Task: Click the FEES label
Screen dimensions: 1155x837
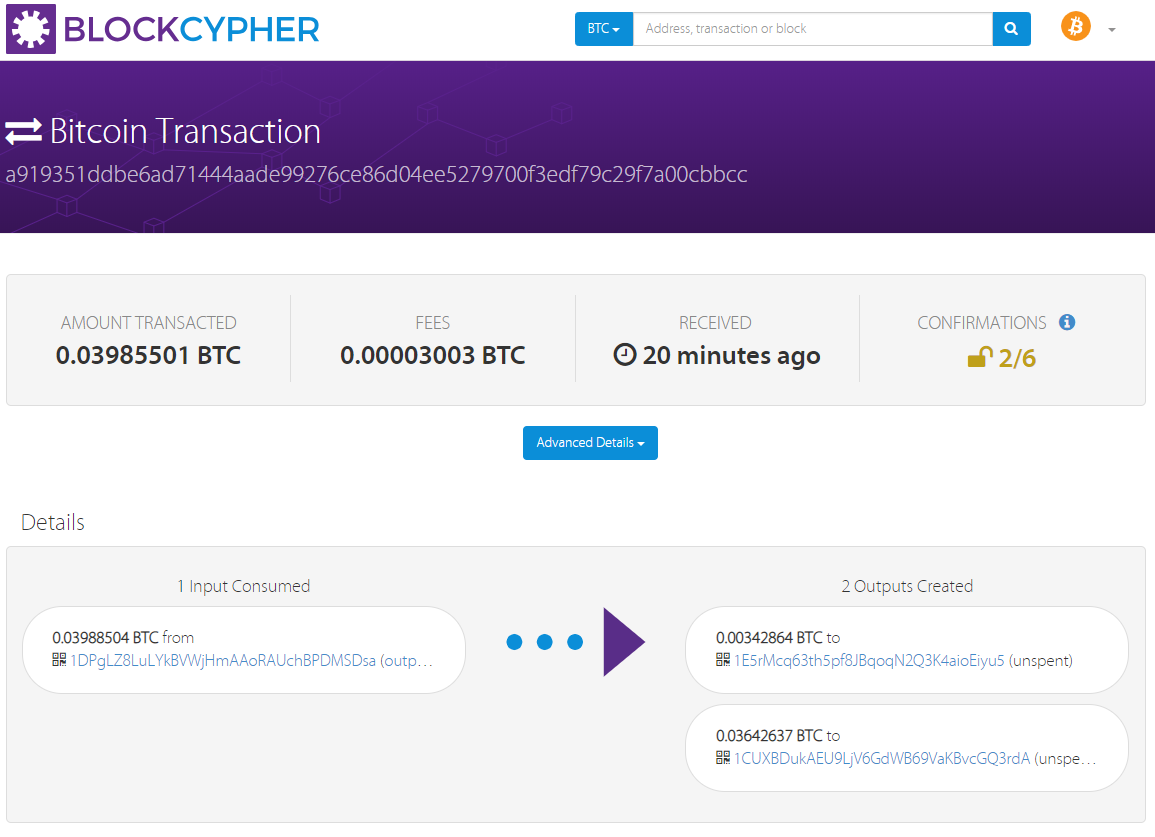Action: pos(433,323)
